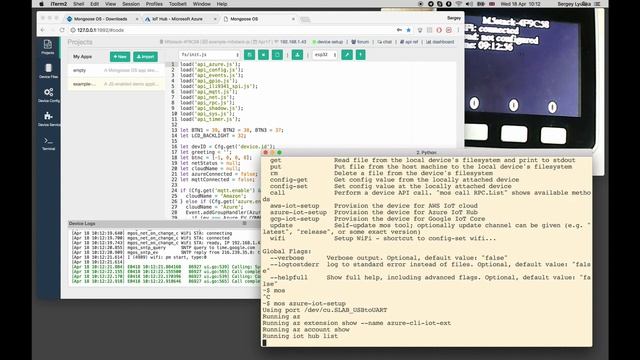Screen dimensions: 640x360
Task: Click the date and time in menu bar
Action: click(x=520, y=4)
